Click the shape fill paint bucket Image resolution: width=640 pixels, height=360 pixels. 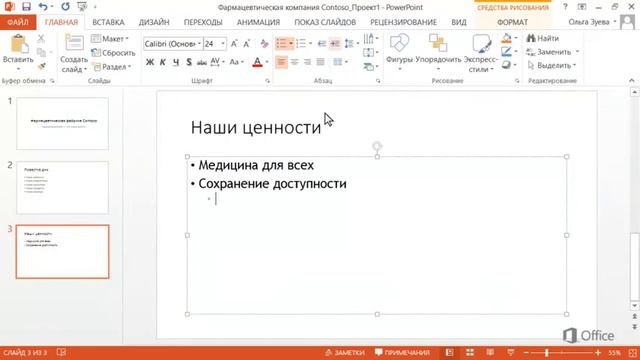507,38
